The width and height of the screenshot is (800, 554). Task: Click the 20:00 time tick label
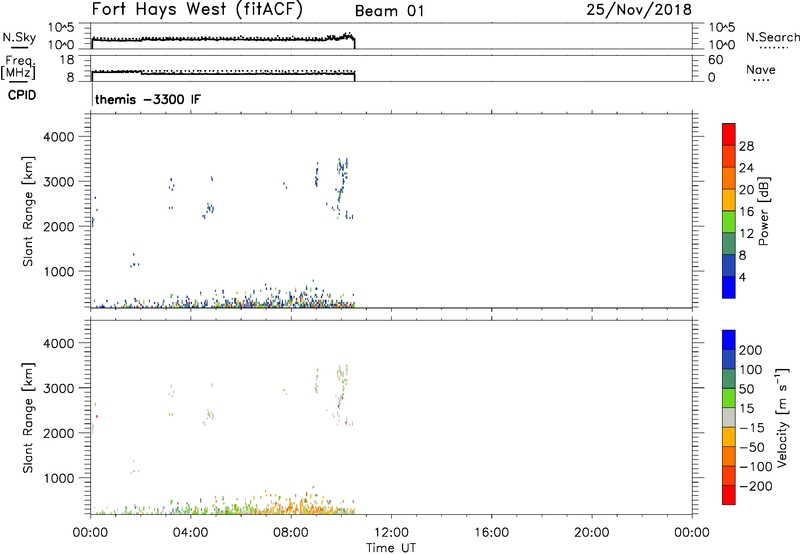click(591, 532)
